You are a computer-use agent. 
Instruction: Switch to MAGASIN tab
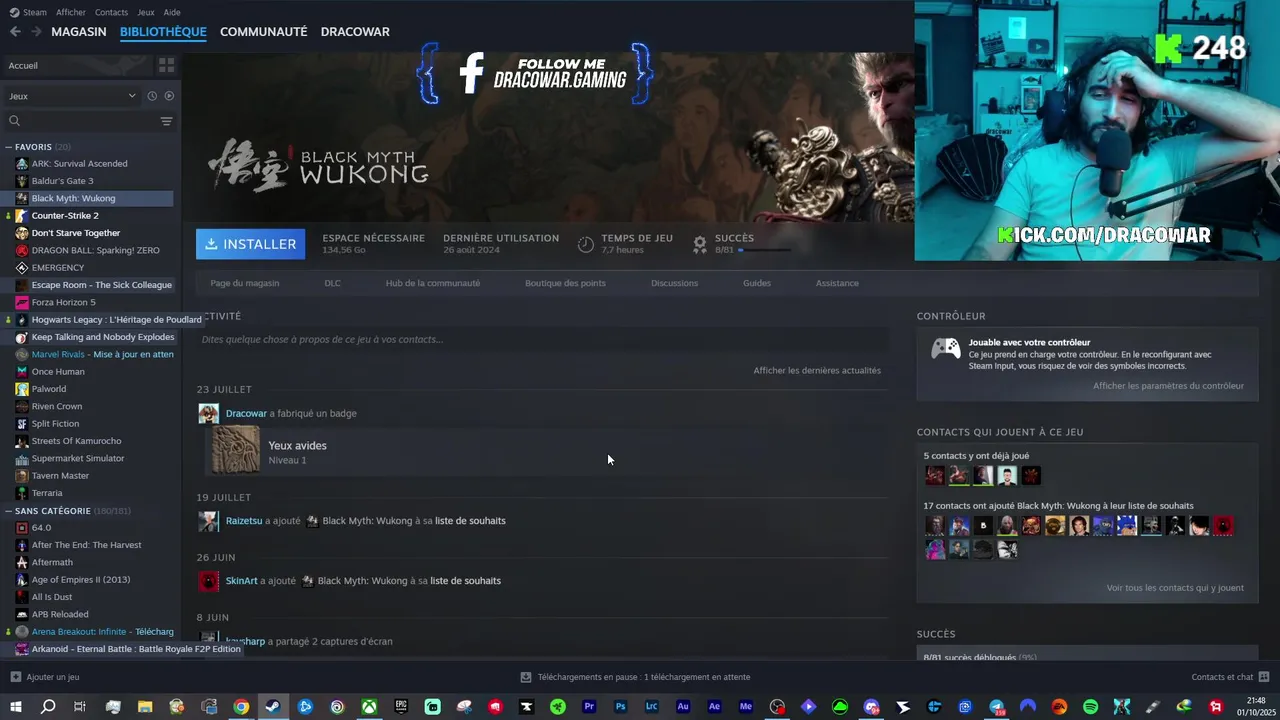pyautogui.click(x=79, y=31)
